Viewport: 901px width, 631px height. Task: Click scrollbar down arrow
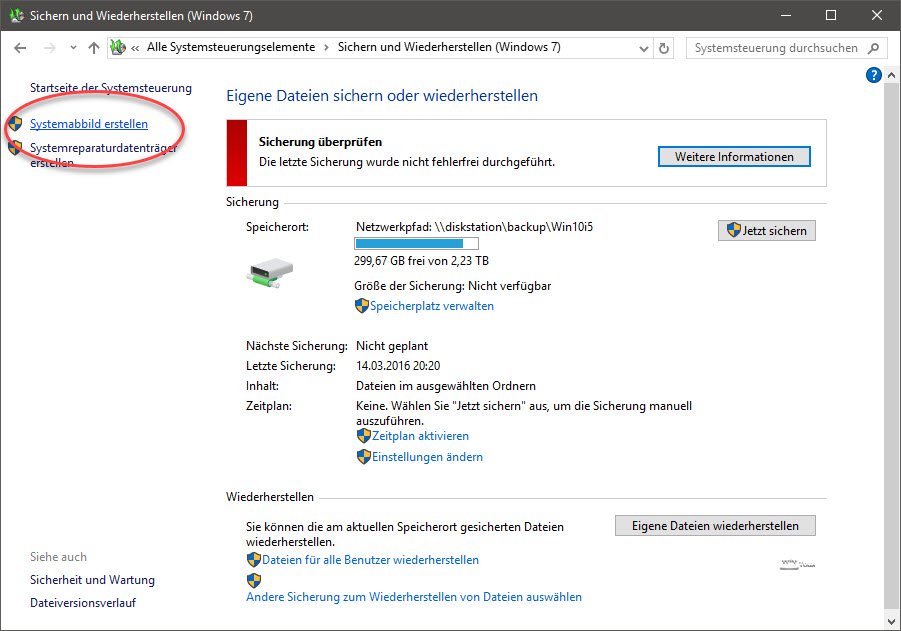(x=891, y=621)
